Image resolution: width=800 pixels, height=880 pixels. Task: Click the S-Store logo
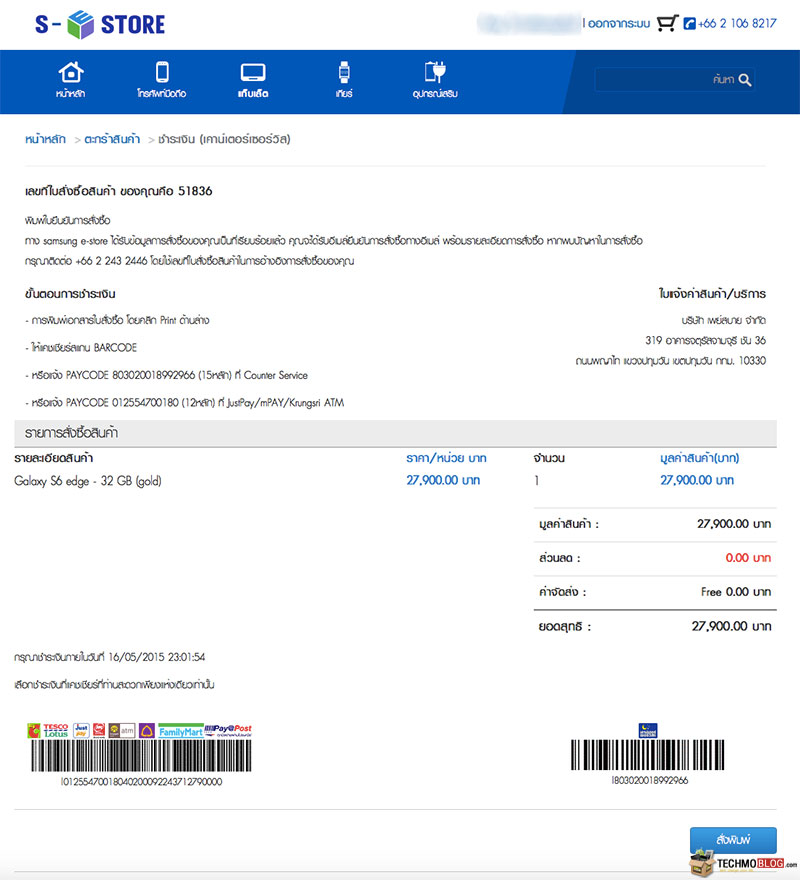point(100,24)
